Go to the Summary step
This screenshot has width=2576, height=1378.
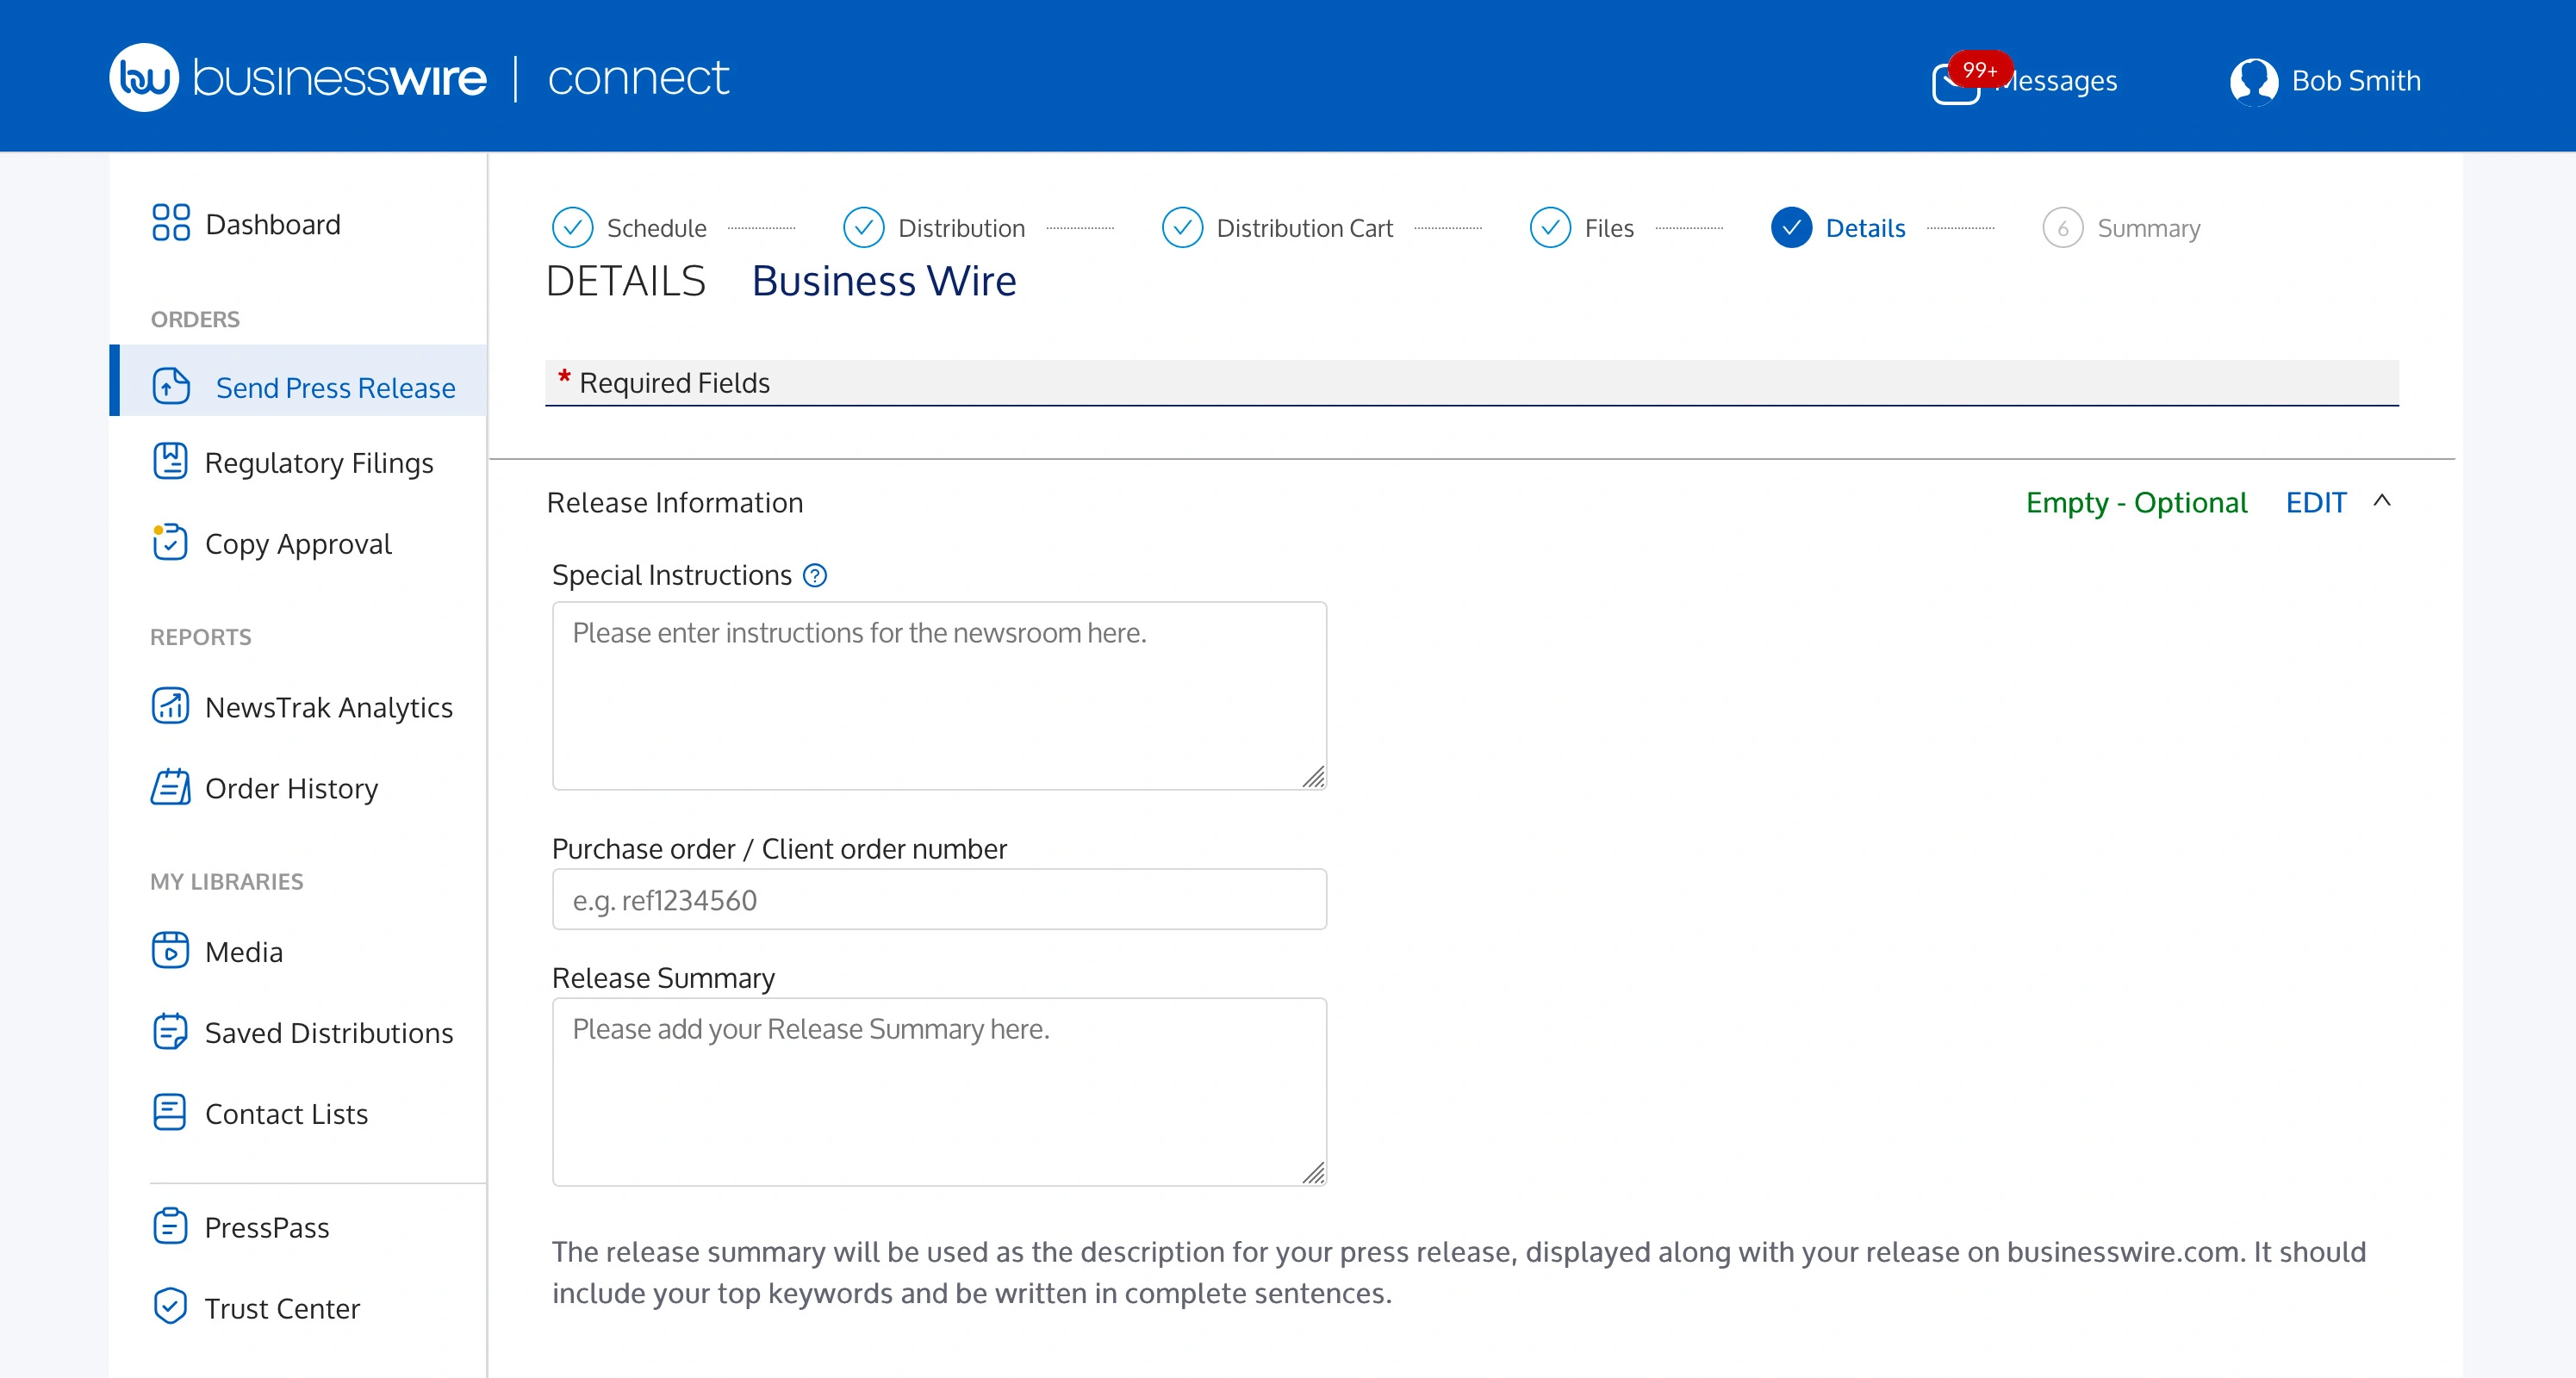point(2121,227)
